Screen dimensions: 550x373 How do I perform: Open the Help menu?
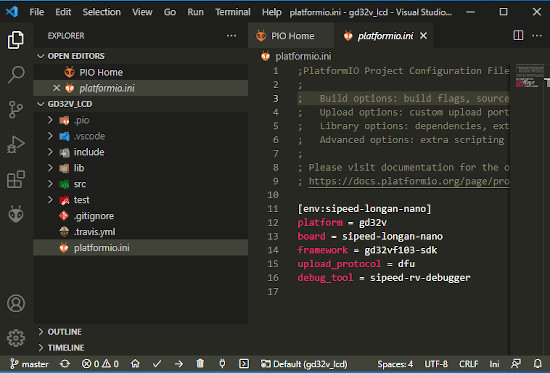pos(271,12)
